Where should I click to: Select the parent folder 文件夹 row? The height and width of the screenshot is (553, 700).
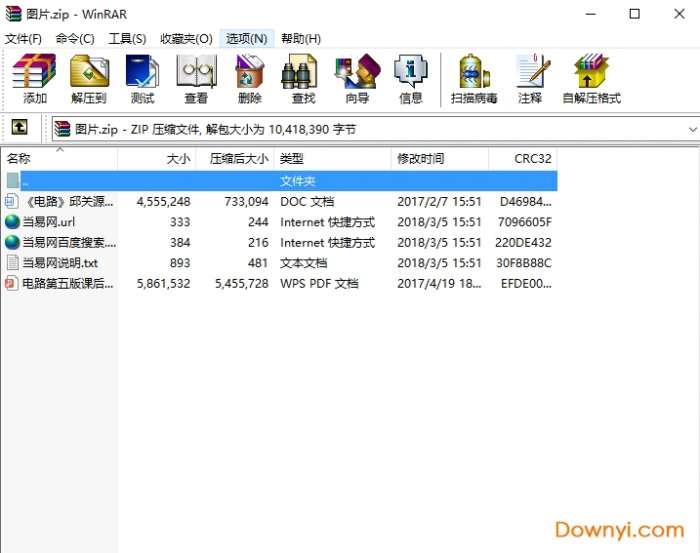point(281,181)
